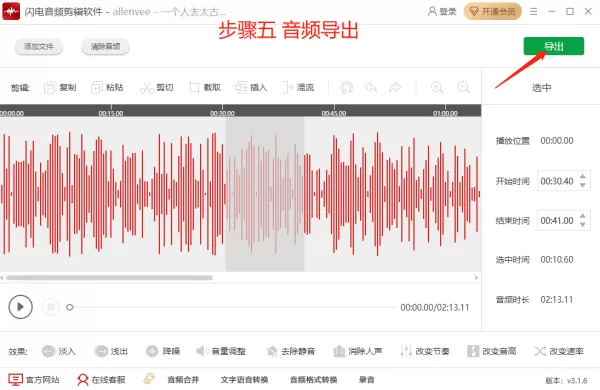The image size is (600, 390).
Task: Apply the 消除人声 remove vocals effect
Action: coord(358,351)
